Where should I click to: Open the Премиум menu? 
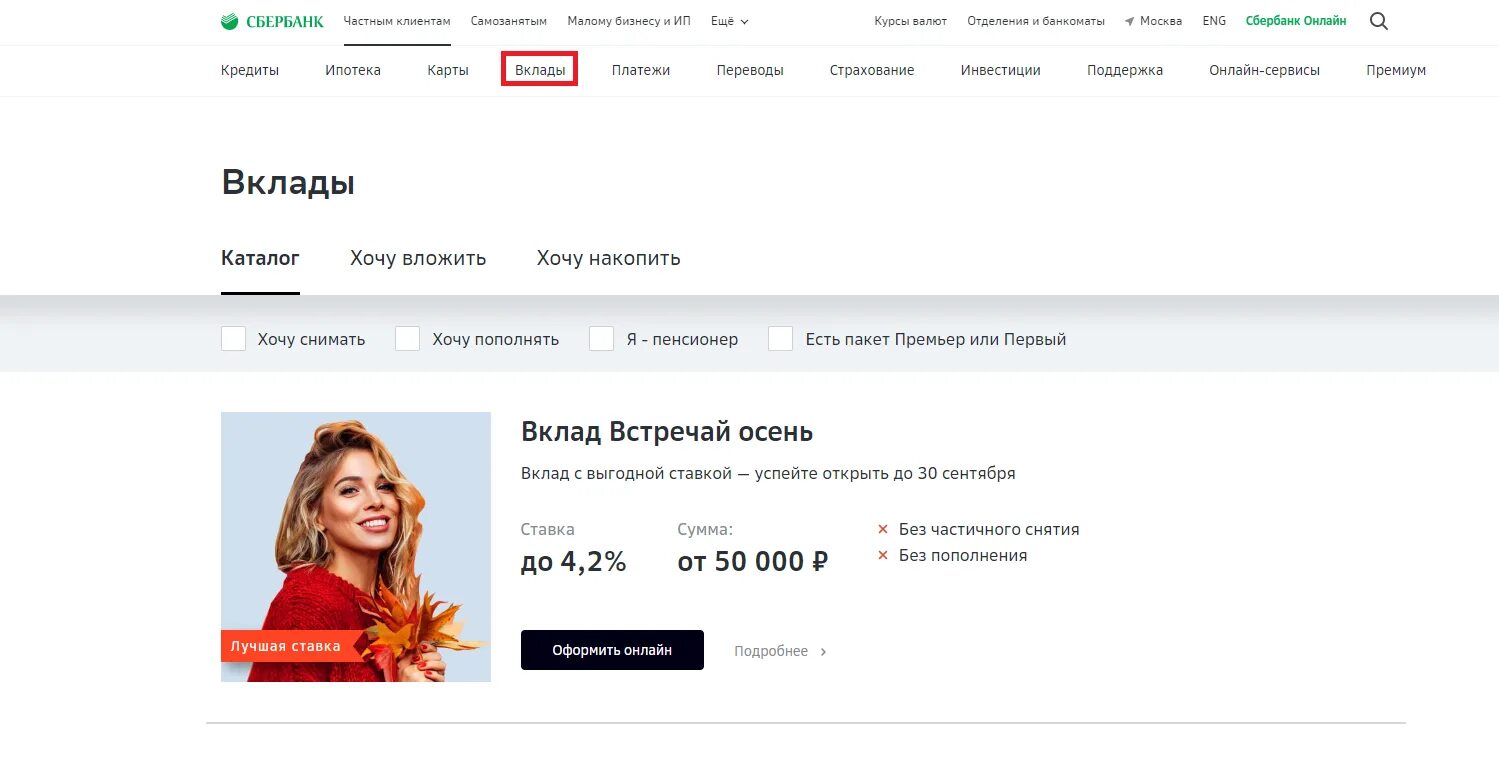pyautogui.click(x=1396, y=70)
